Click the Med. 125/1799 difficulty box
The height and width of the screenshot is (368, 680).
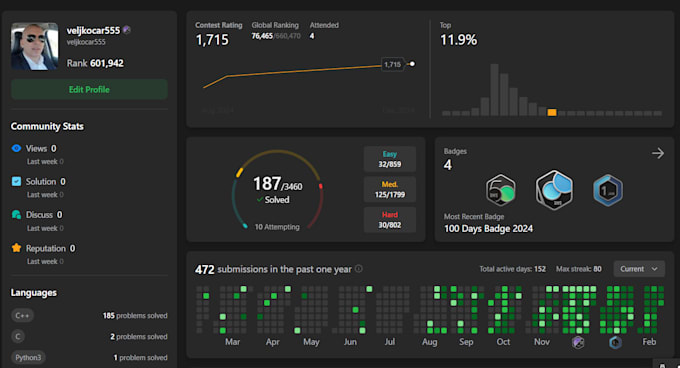point(389,189)
